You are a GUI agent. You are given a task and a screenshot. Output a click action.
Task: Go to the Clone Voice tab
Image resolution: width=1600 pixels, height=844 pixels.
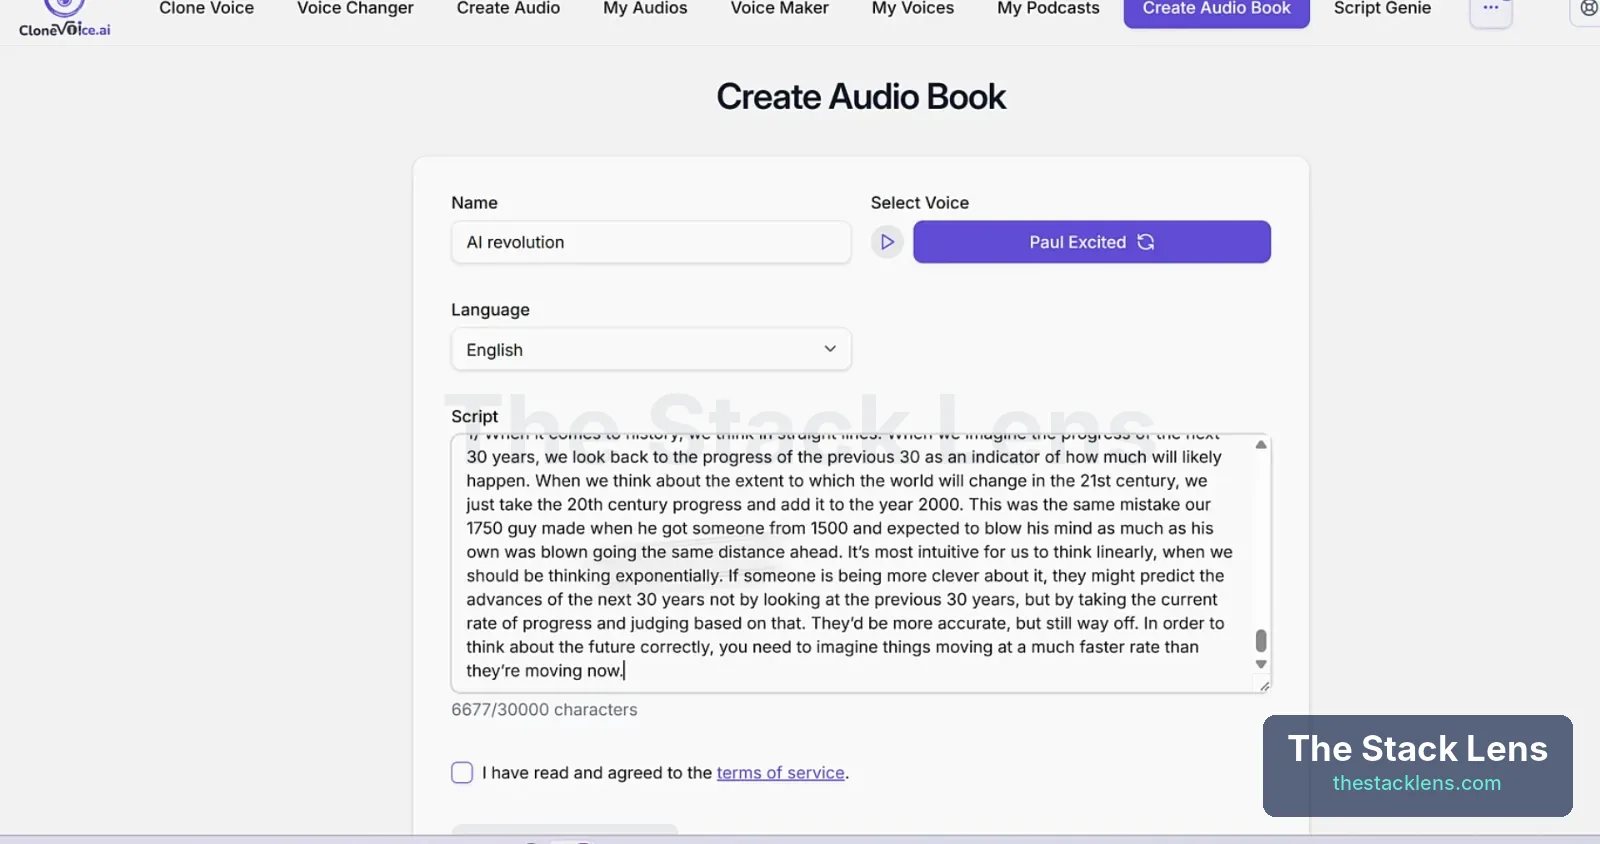point(207,9)
